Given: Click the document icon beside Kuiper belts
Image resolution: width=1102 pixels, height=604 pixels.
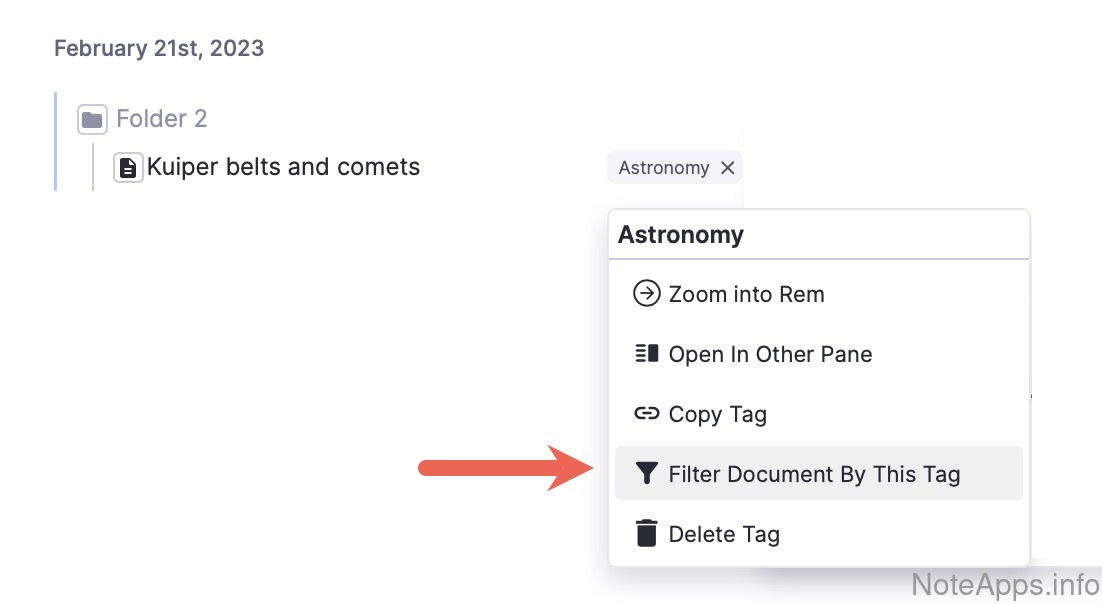Looking at the screenshot, I should pos(128,167).
